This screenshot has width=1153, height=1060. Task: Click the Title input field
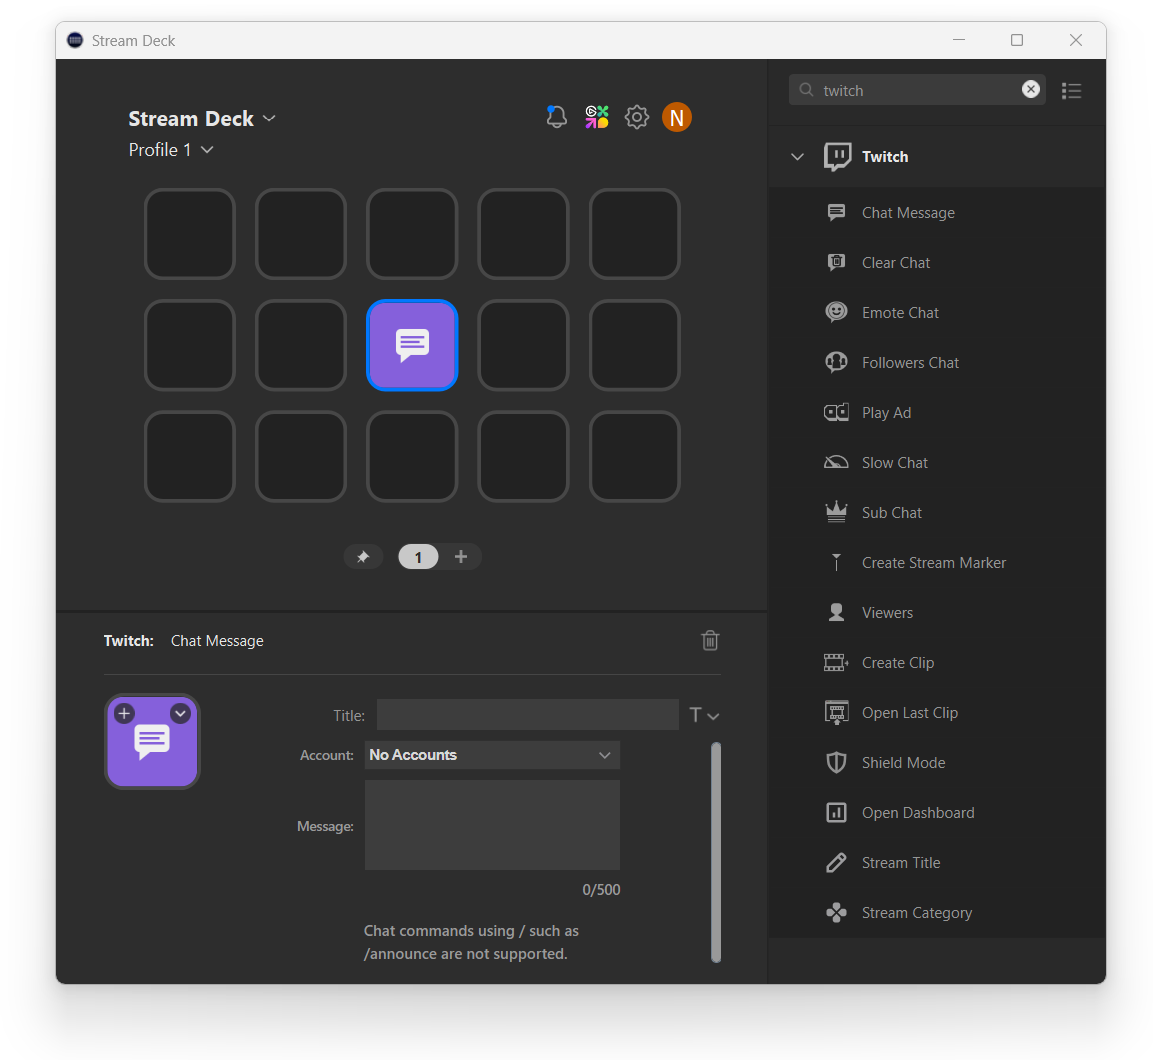pyautogui.click(x=527, y=715)
